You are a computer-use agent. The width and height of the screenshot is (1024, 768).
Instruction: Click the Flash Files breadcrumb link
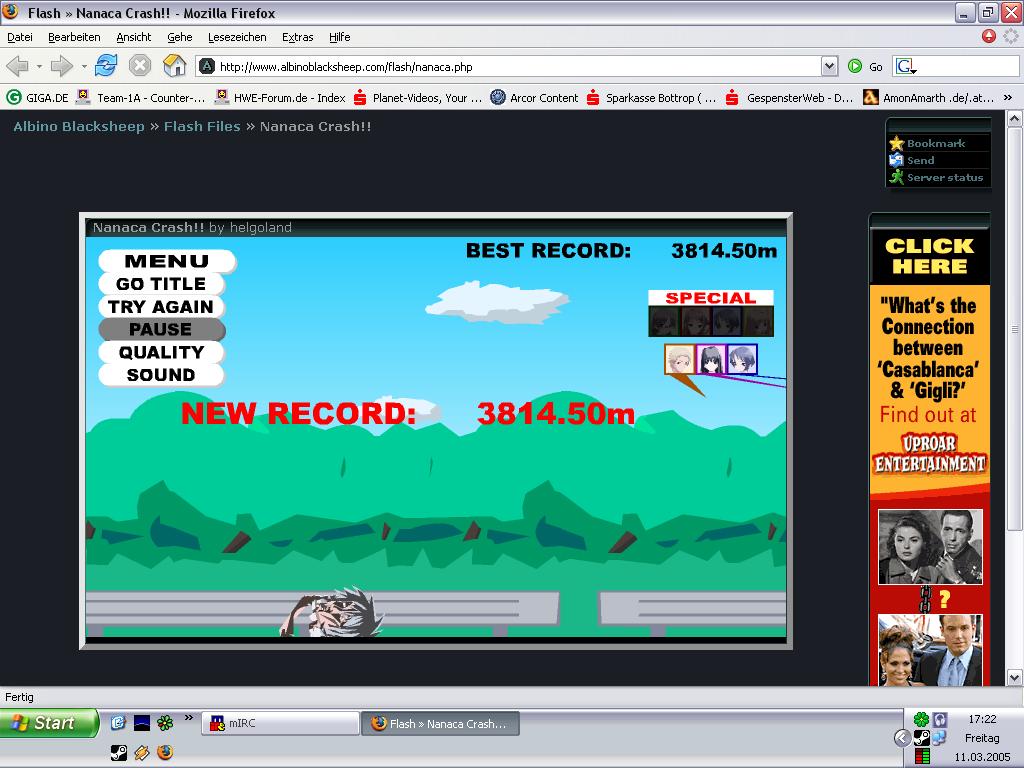pos(202,127)
